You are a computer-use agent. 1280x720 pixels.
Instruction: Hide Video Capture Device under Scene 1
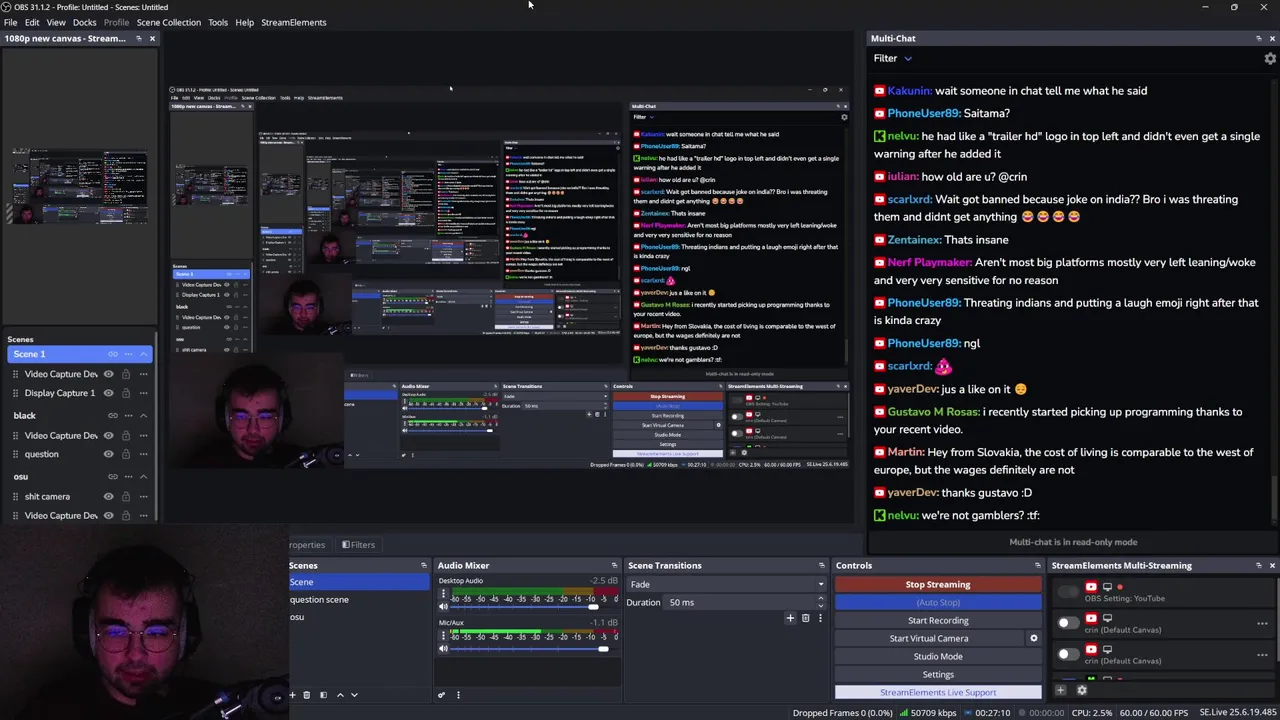[109, 374]
